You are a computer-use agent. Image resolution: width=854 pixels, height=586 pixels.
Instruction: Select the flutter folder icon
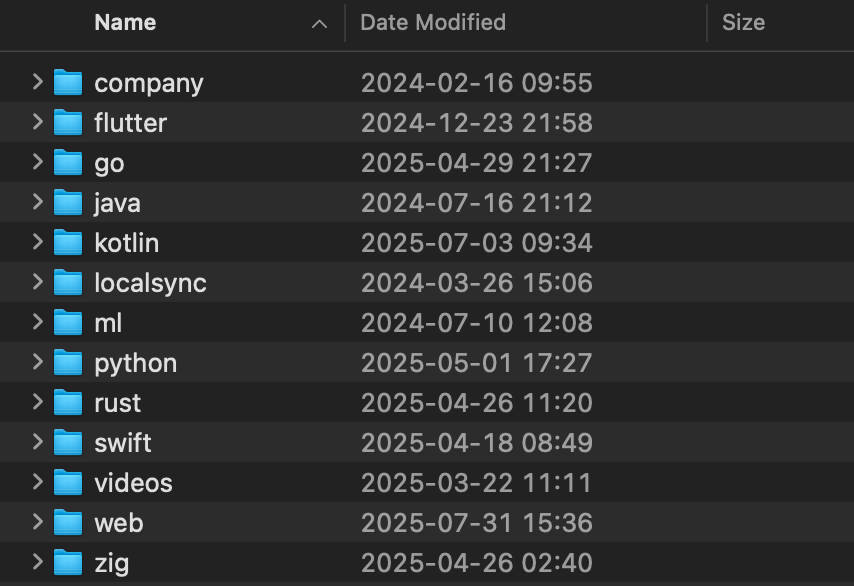tap(68, 122)
